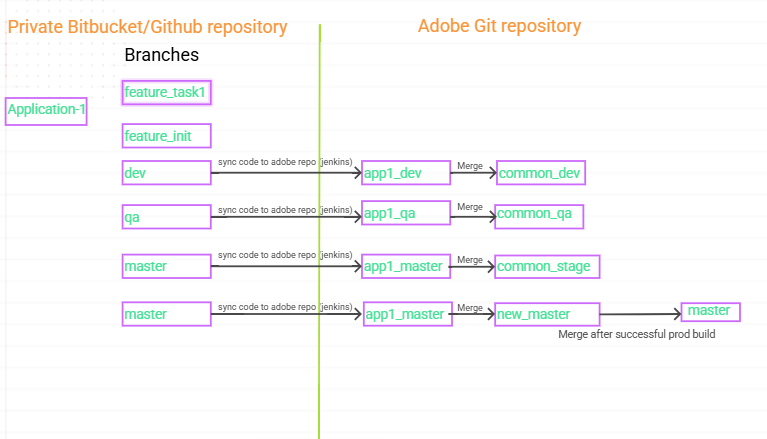Click app1_master box beside common_stage
This screenshot has height=439, width=767.
click(x=406, y=266)
